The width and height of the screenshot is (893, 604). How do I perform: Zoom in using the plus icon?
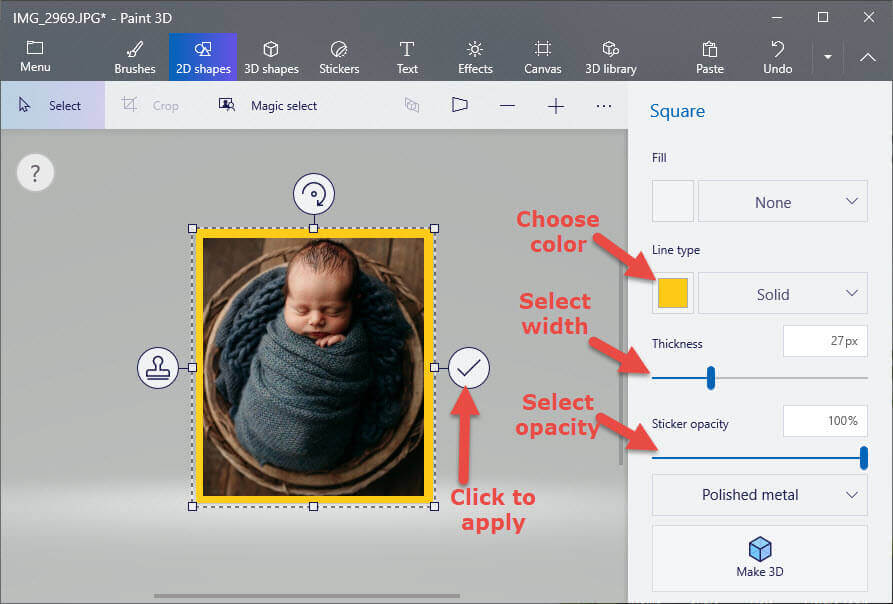click(555, 105)
